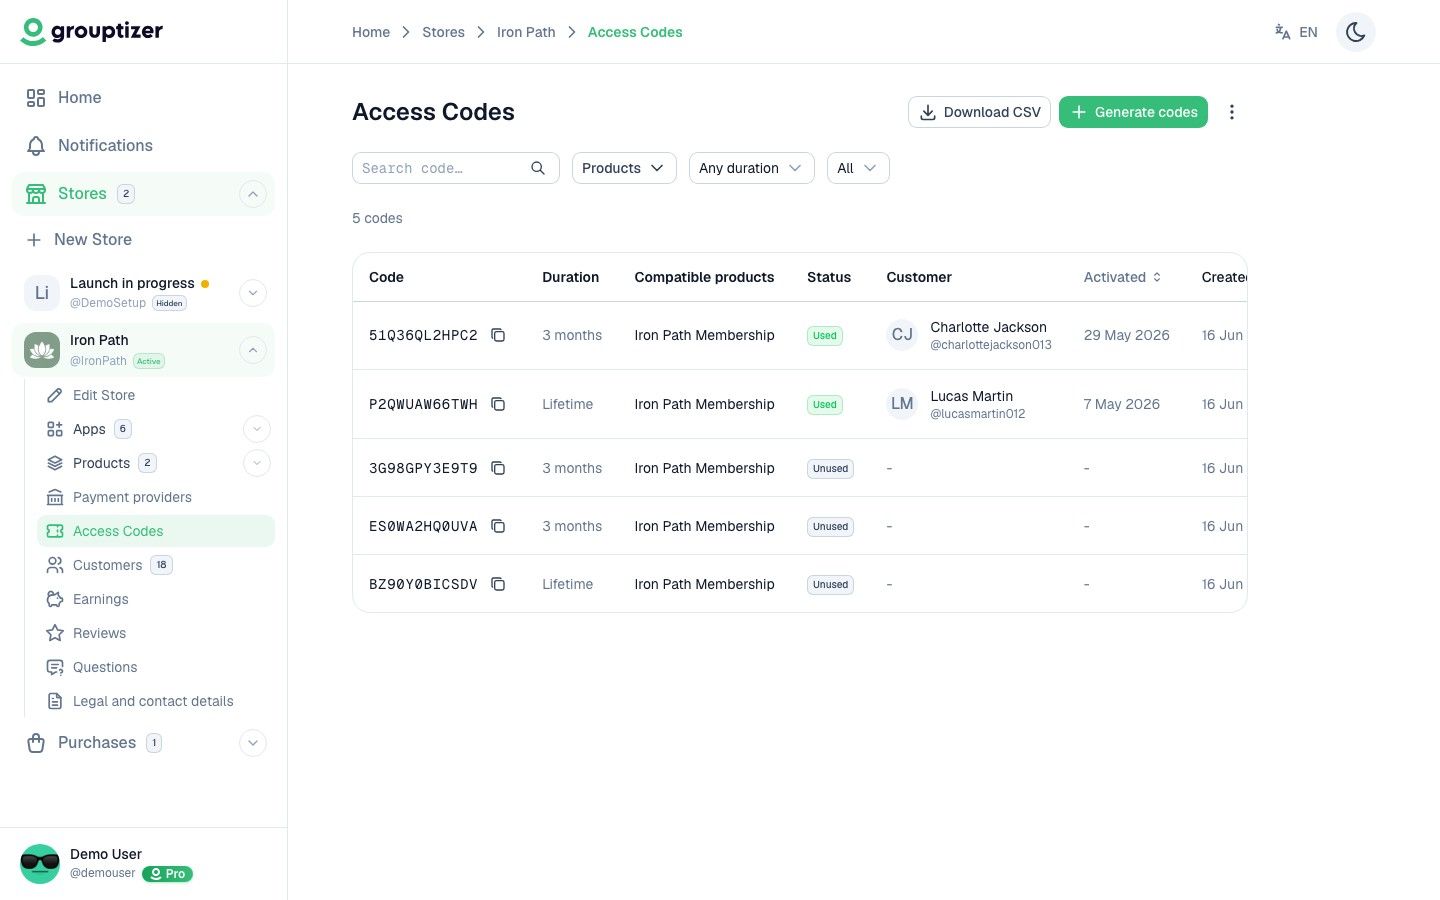Screen dimensions: 1440x900
Task: Open Home in the sidebar
Action: (x=144, y=97)
